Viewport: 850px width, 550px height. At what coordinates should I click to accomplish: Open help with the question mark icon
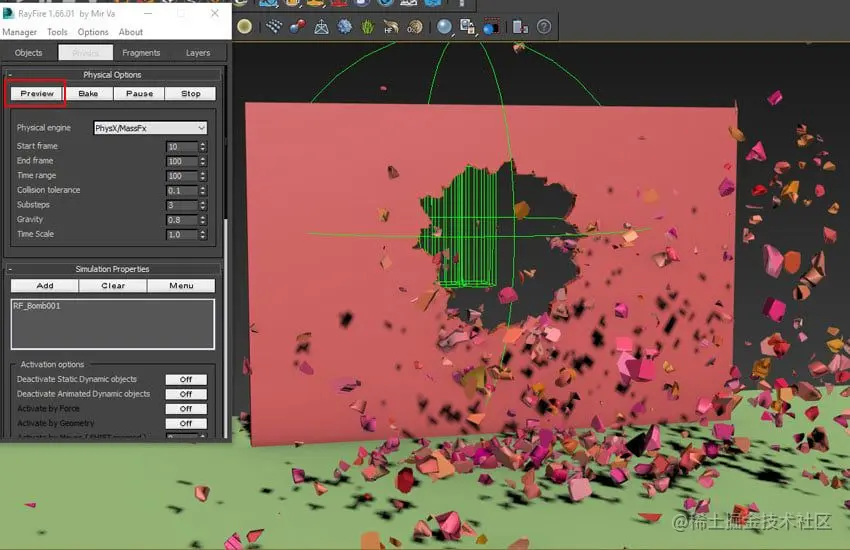(544, 26)
